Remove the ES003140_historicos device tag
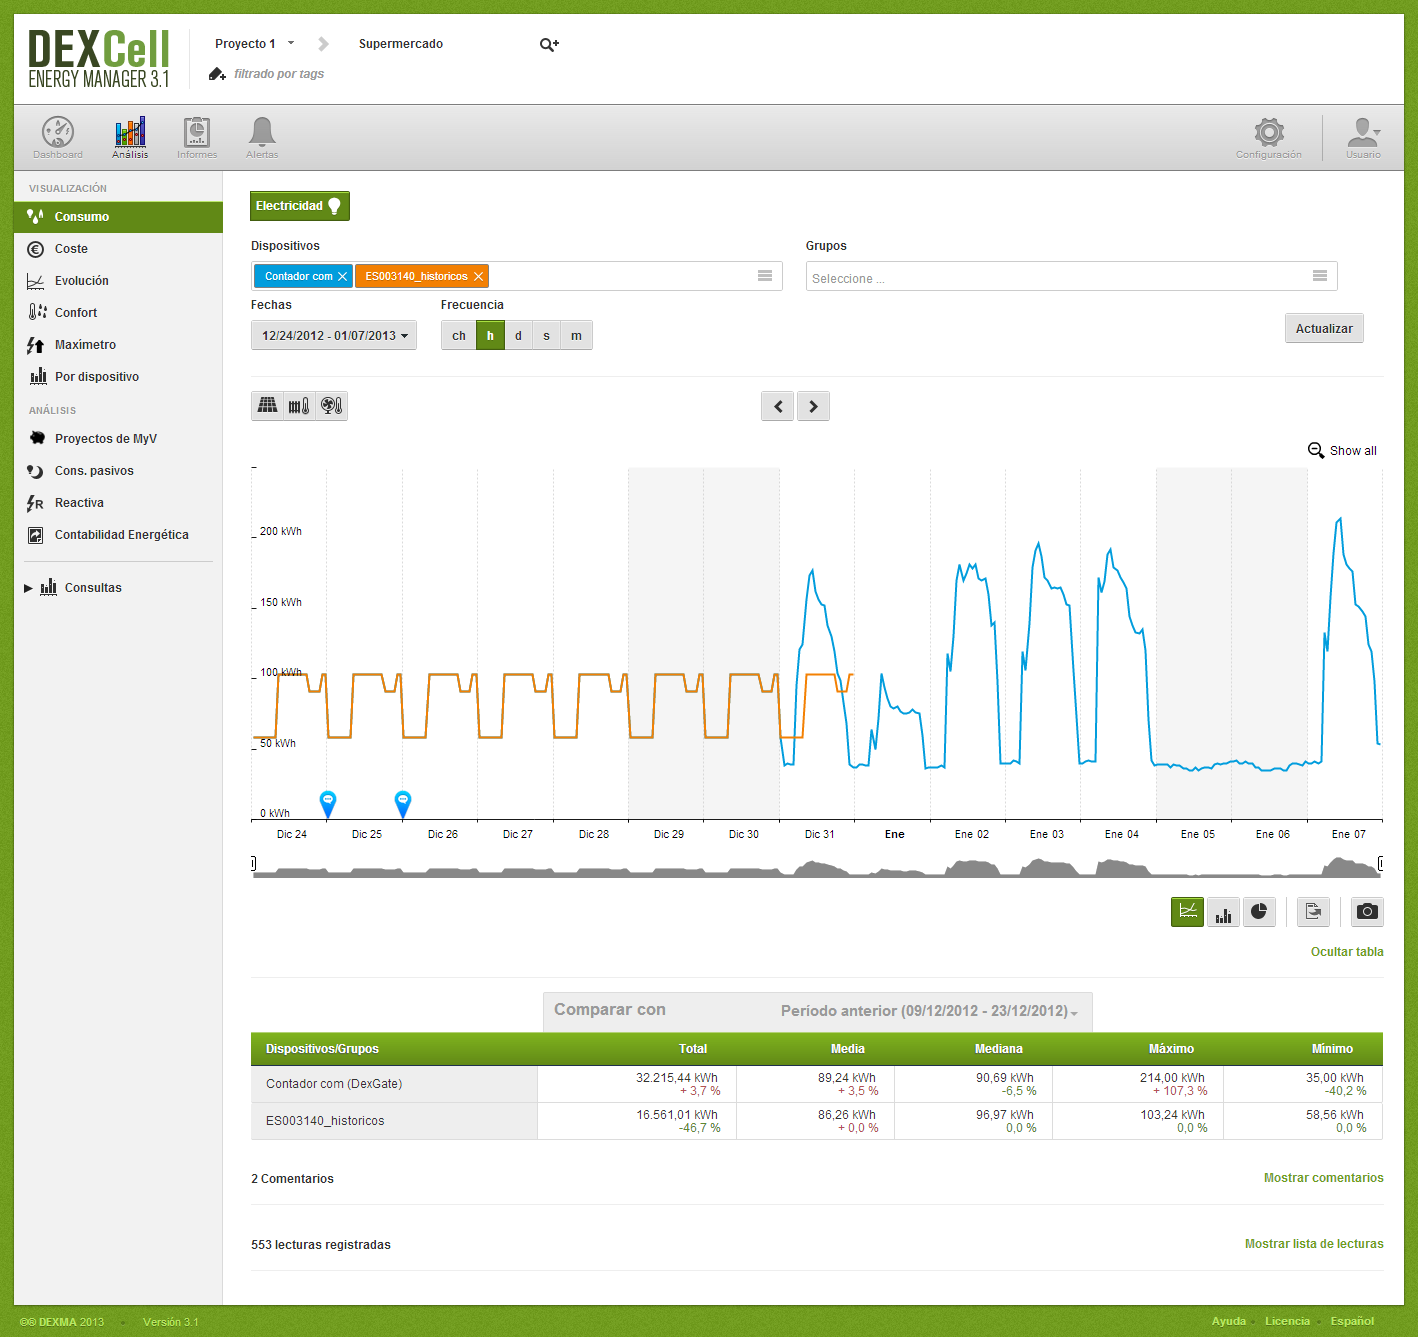 tap(478, 277)
